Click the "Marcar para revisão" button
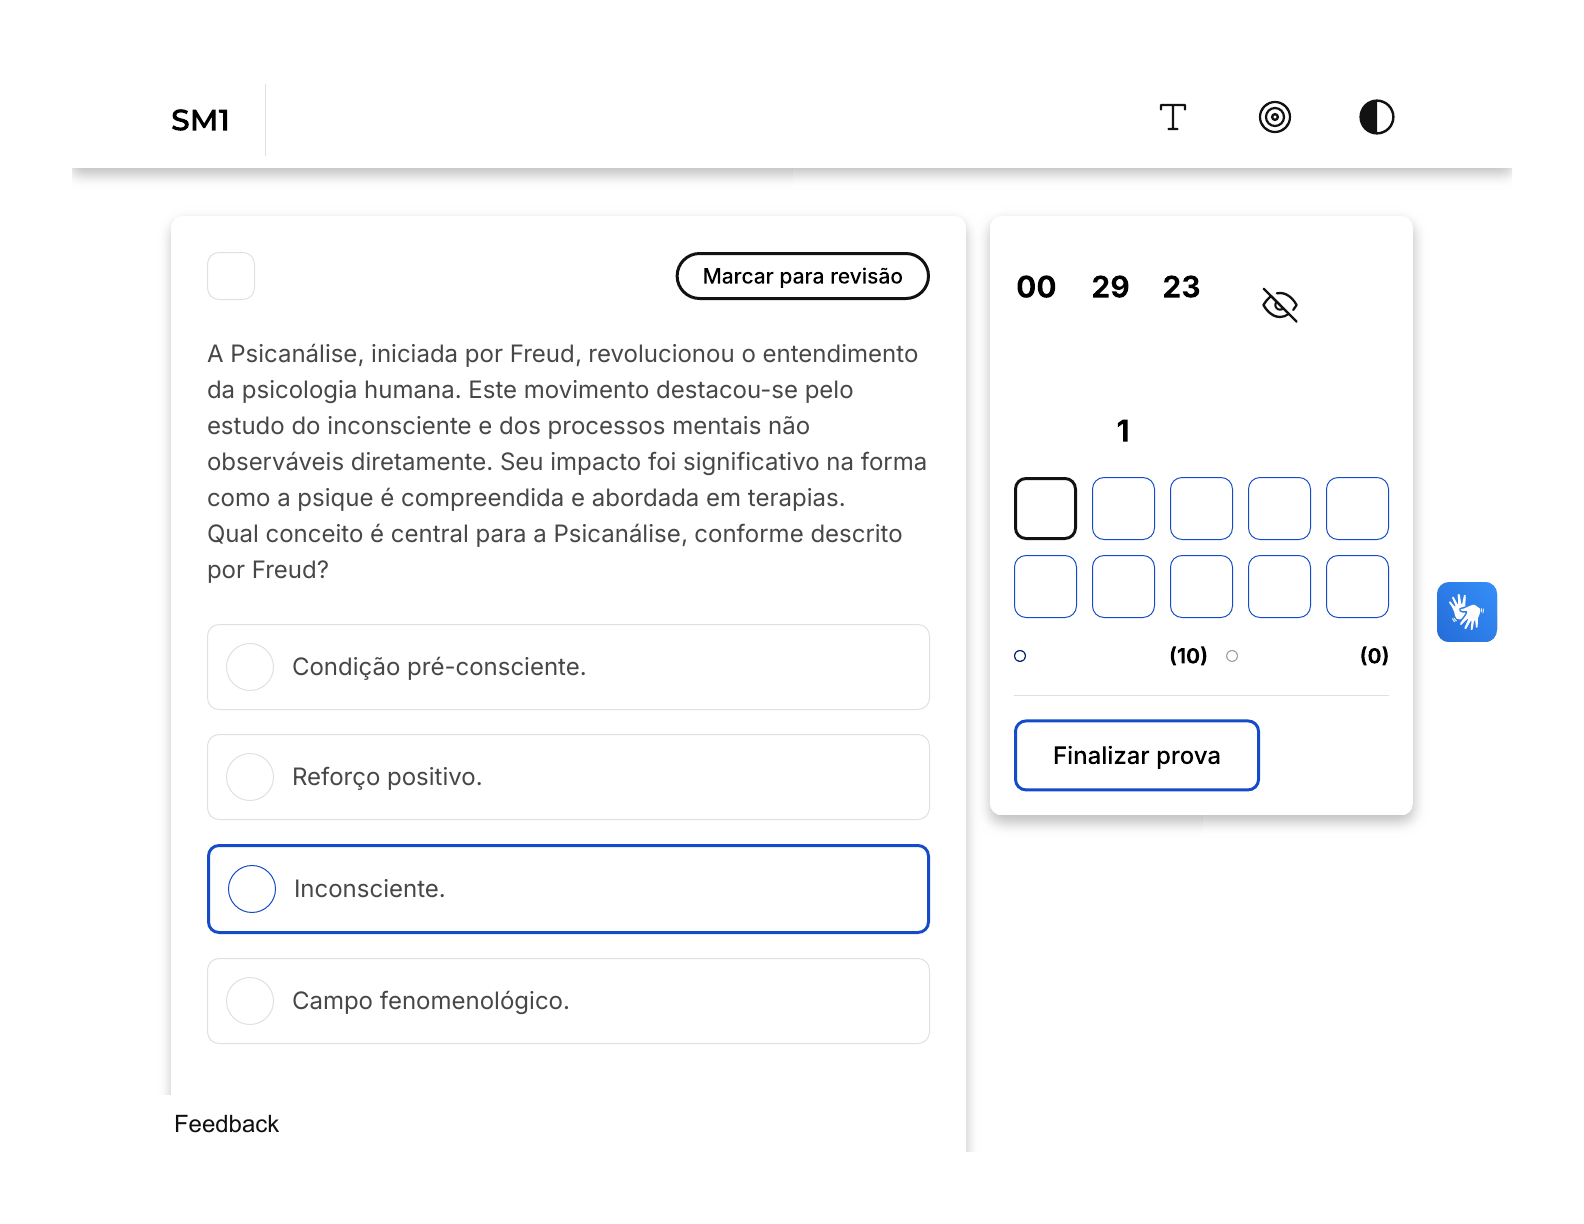The width and height of the screenshot is (1584, 1224). [x=802, y=276]
